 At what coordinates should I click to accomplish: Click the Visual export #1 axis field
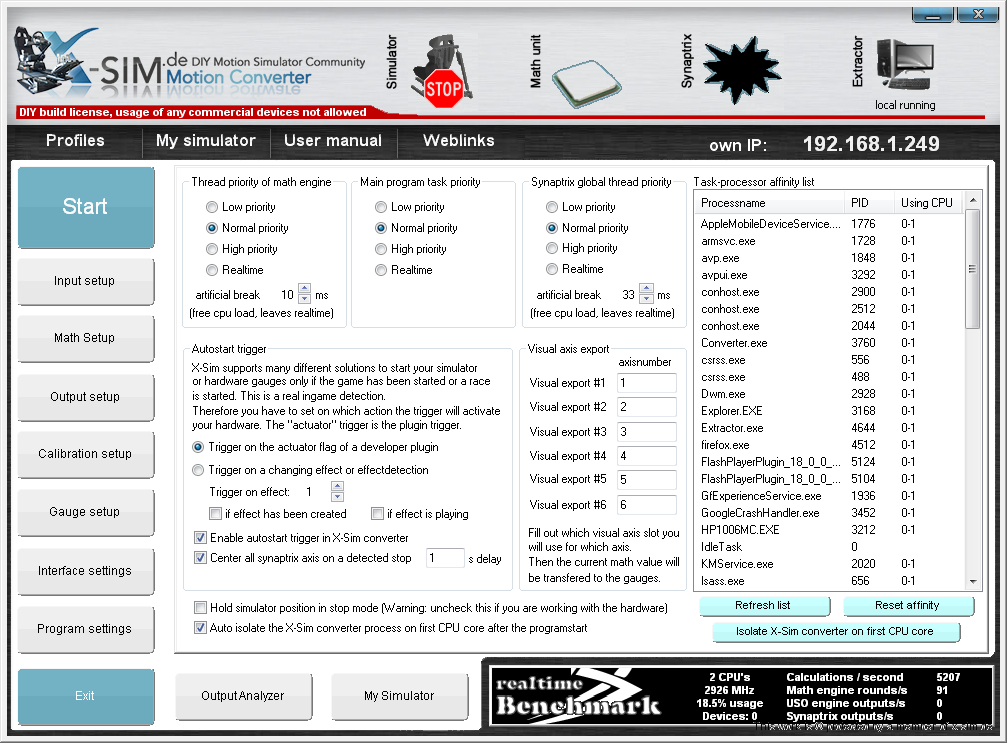tap(646, 383)
